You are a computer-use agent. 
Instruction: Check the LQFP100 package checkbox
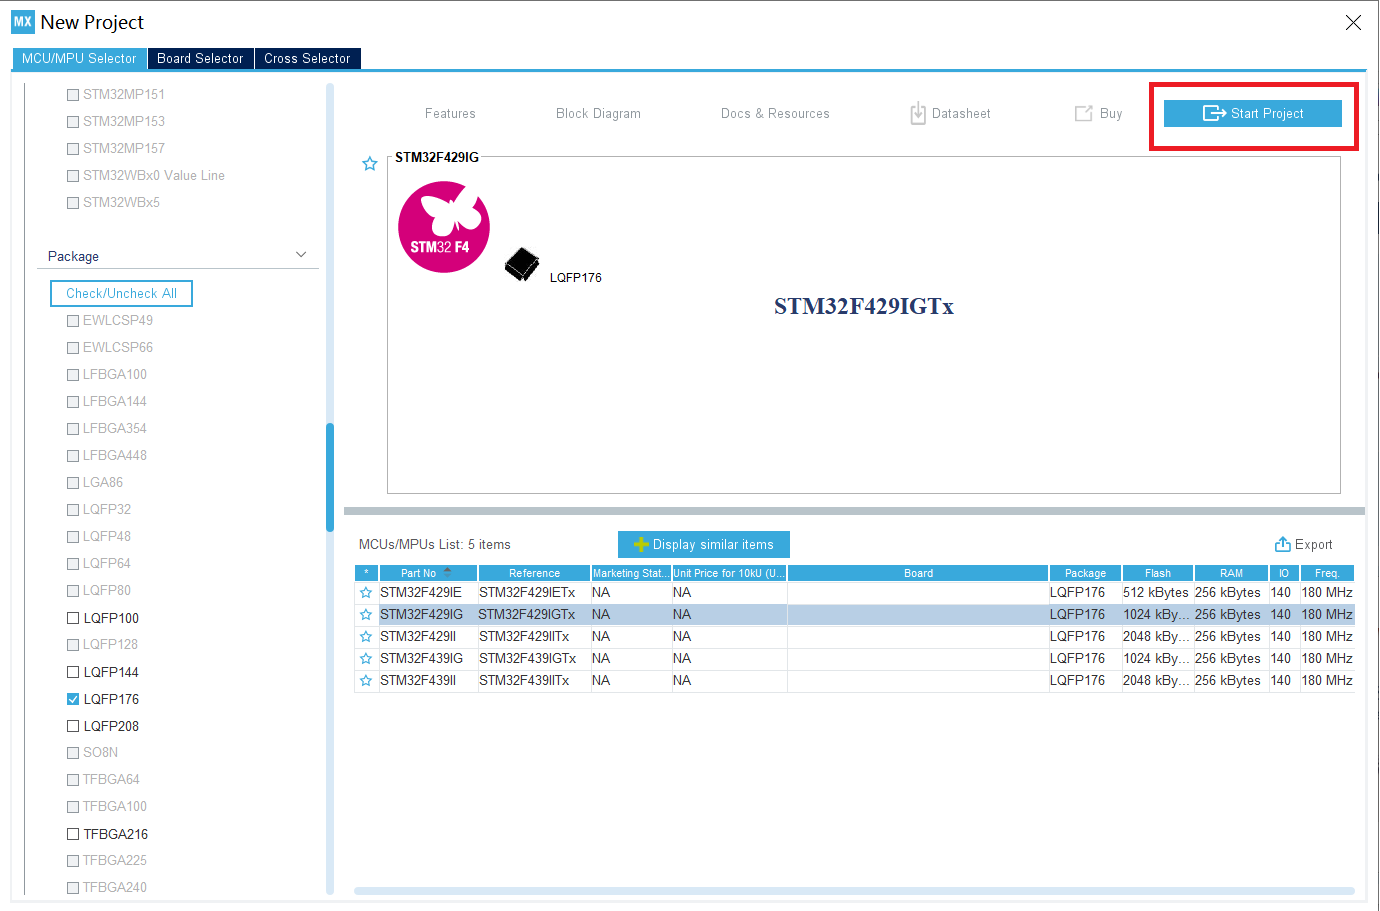pyautogui.click(x=73, y=618)
